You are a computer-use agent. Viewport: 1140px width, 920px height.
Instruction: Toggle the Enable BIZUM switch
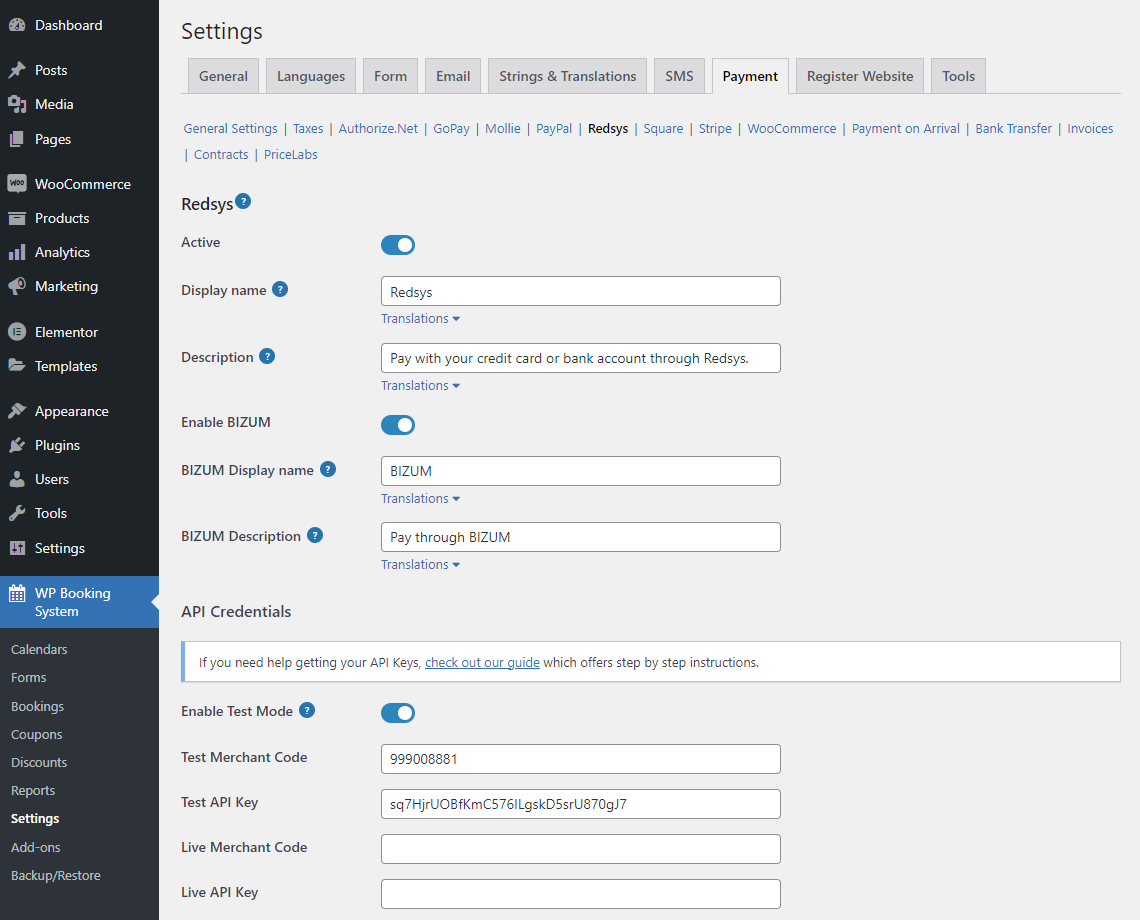click(398, 425)
